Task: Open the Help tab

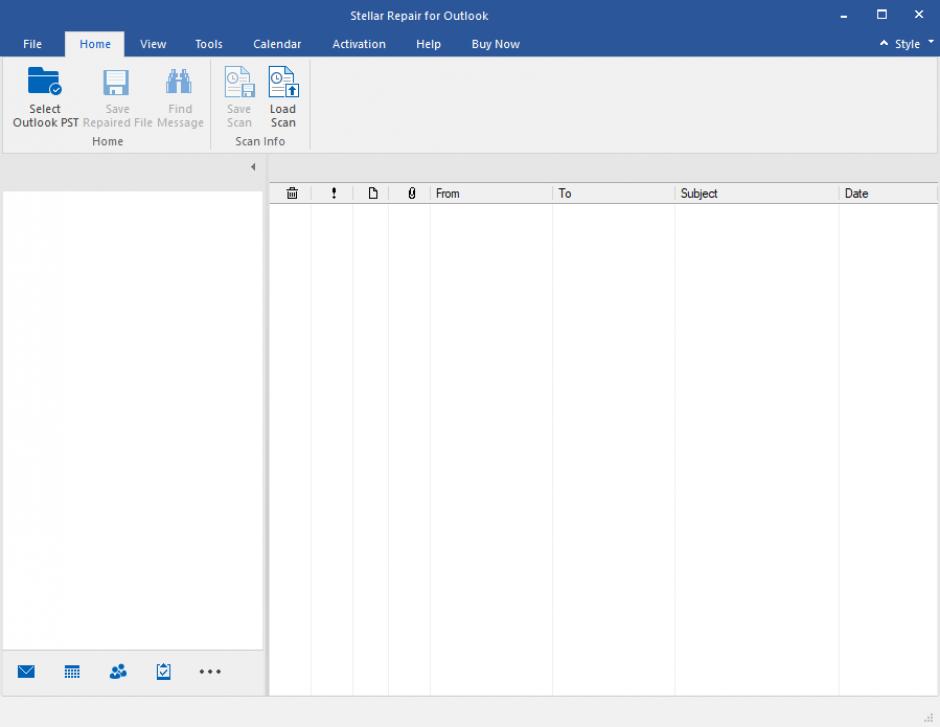Action: point(429,44)
